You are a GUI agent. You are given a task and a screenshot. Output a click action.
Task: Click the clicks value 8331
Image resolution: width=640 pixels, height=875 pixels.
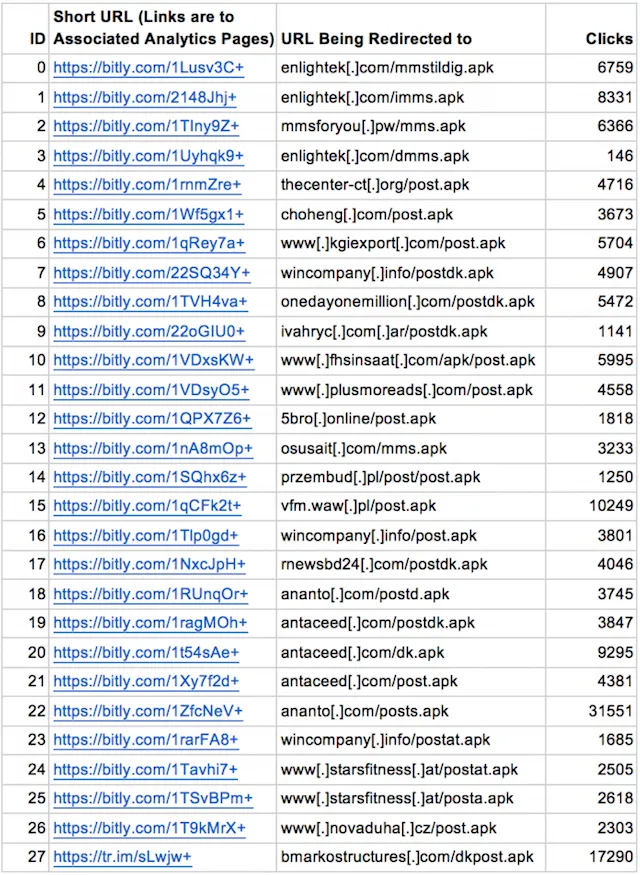[x=615, y=98]
